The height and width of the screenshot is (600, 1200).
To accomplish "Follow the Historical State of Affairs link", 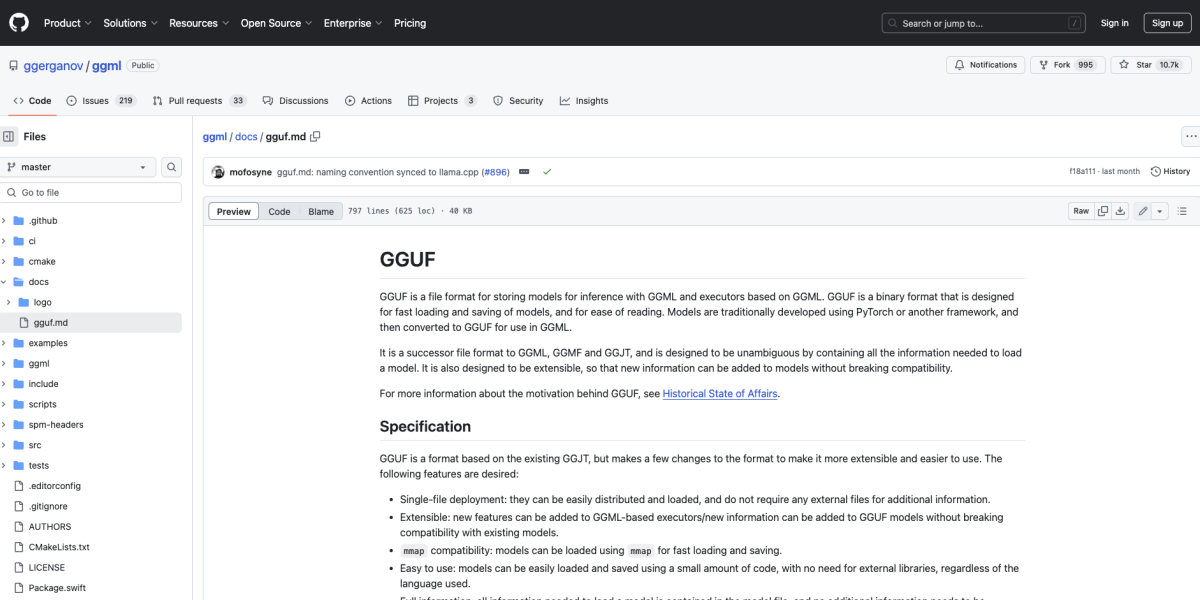I will (719, 393).
